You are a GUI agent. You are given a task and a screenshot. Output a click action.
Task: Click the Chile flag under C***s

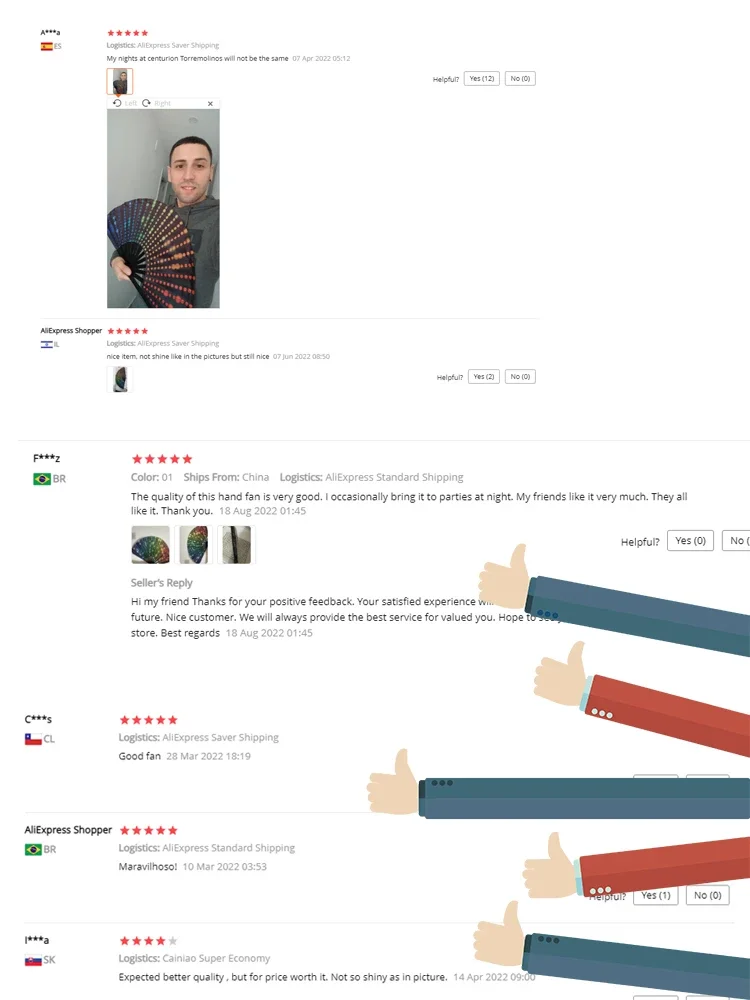(33, 739)
